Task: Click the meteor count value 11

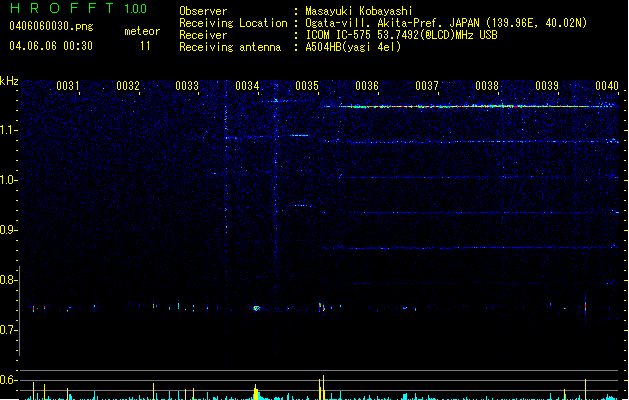Action: pyautogui.click(x=145, y=46)
